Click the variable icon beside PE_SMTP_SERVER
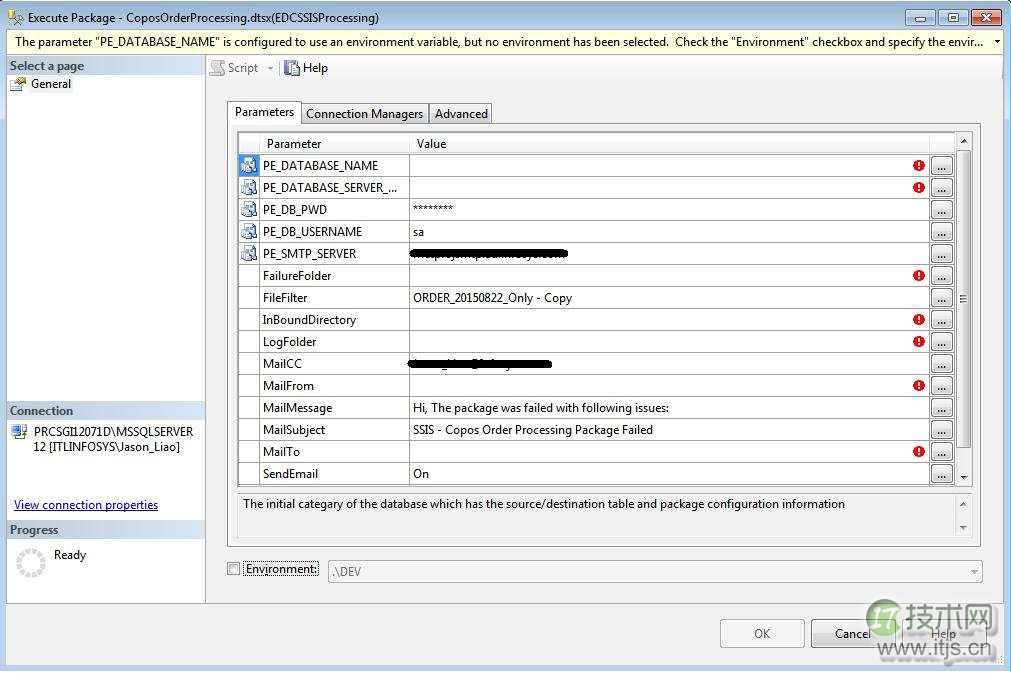The width and height of the screenshot is (1011, 673). coord(248,253)
